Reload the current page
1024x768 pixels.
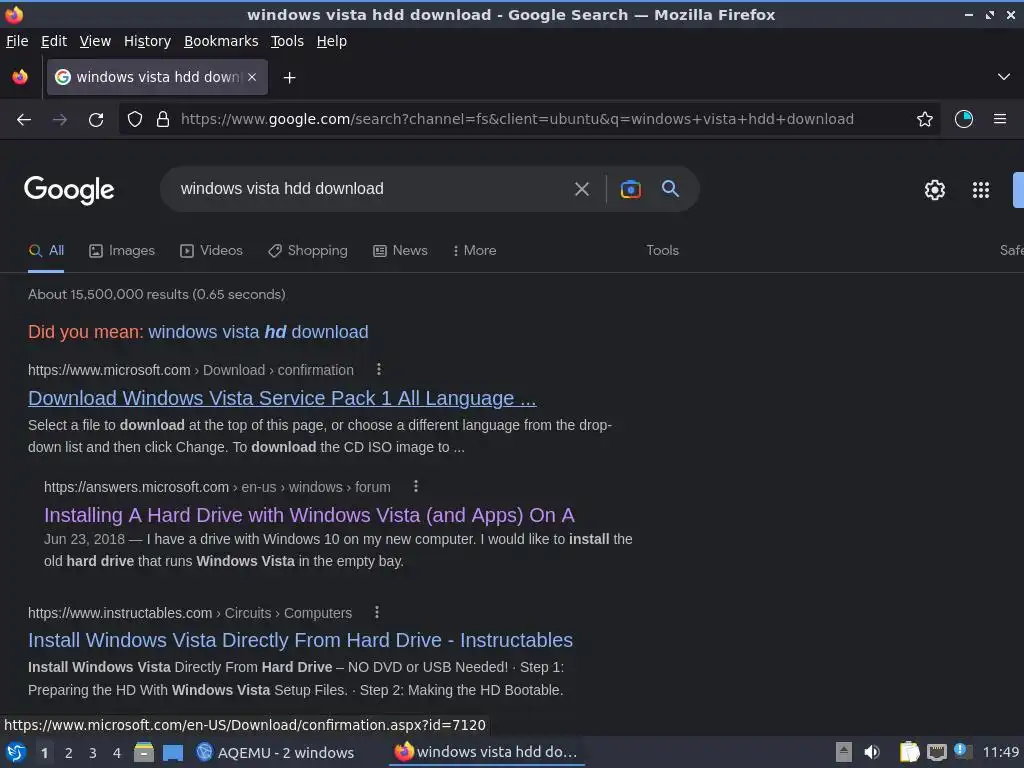pyautogui.click(x=96, y=120)
